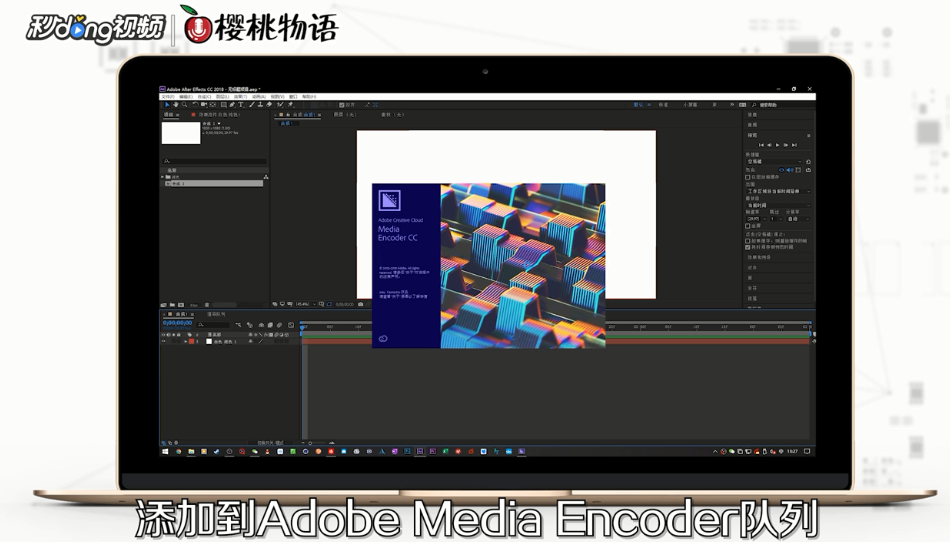Create a new folder in Project panel
Viewport: 950px width, 542px height.
(x=172, y=305)
